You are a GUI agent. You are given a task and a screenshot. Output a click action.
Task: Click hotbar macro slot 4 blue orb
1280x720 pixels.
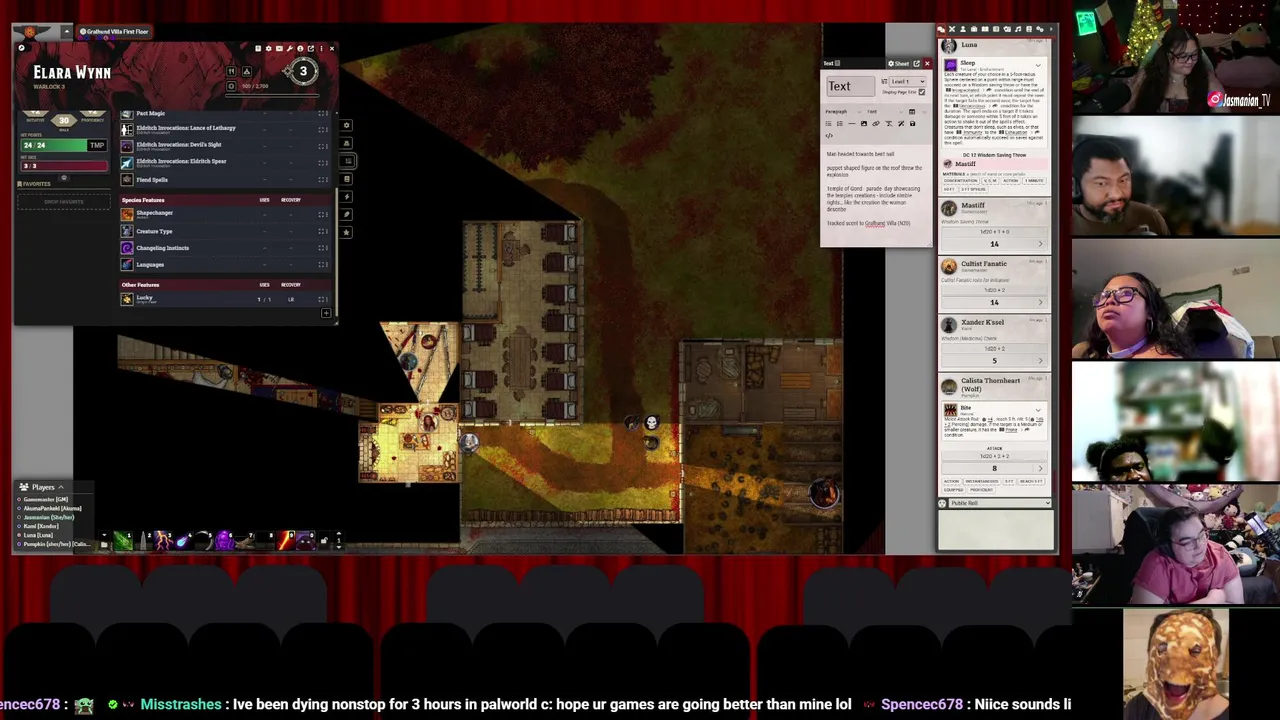(x=183, y=541)
